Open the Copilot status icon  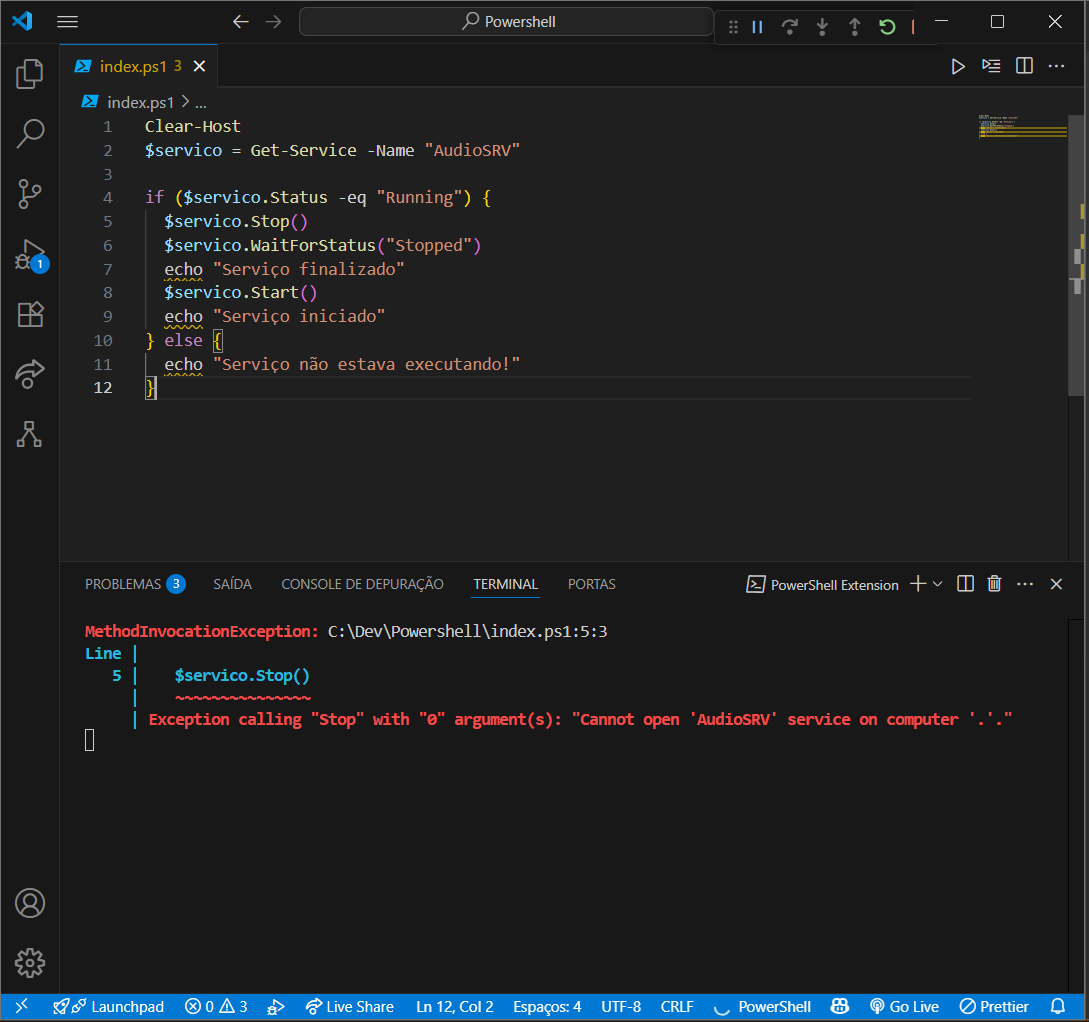coord(840,1007)
